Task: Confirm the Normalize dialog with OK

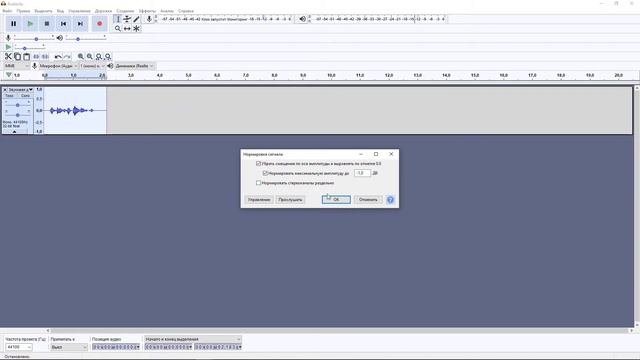Action: 336,200
